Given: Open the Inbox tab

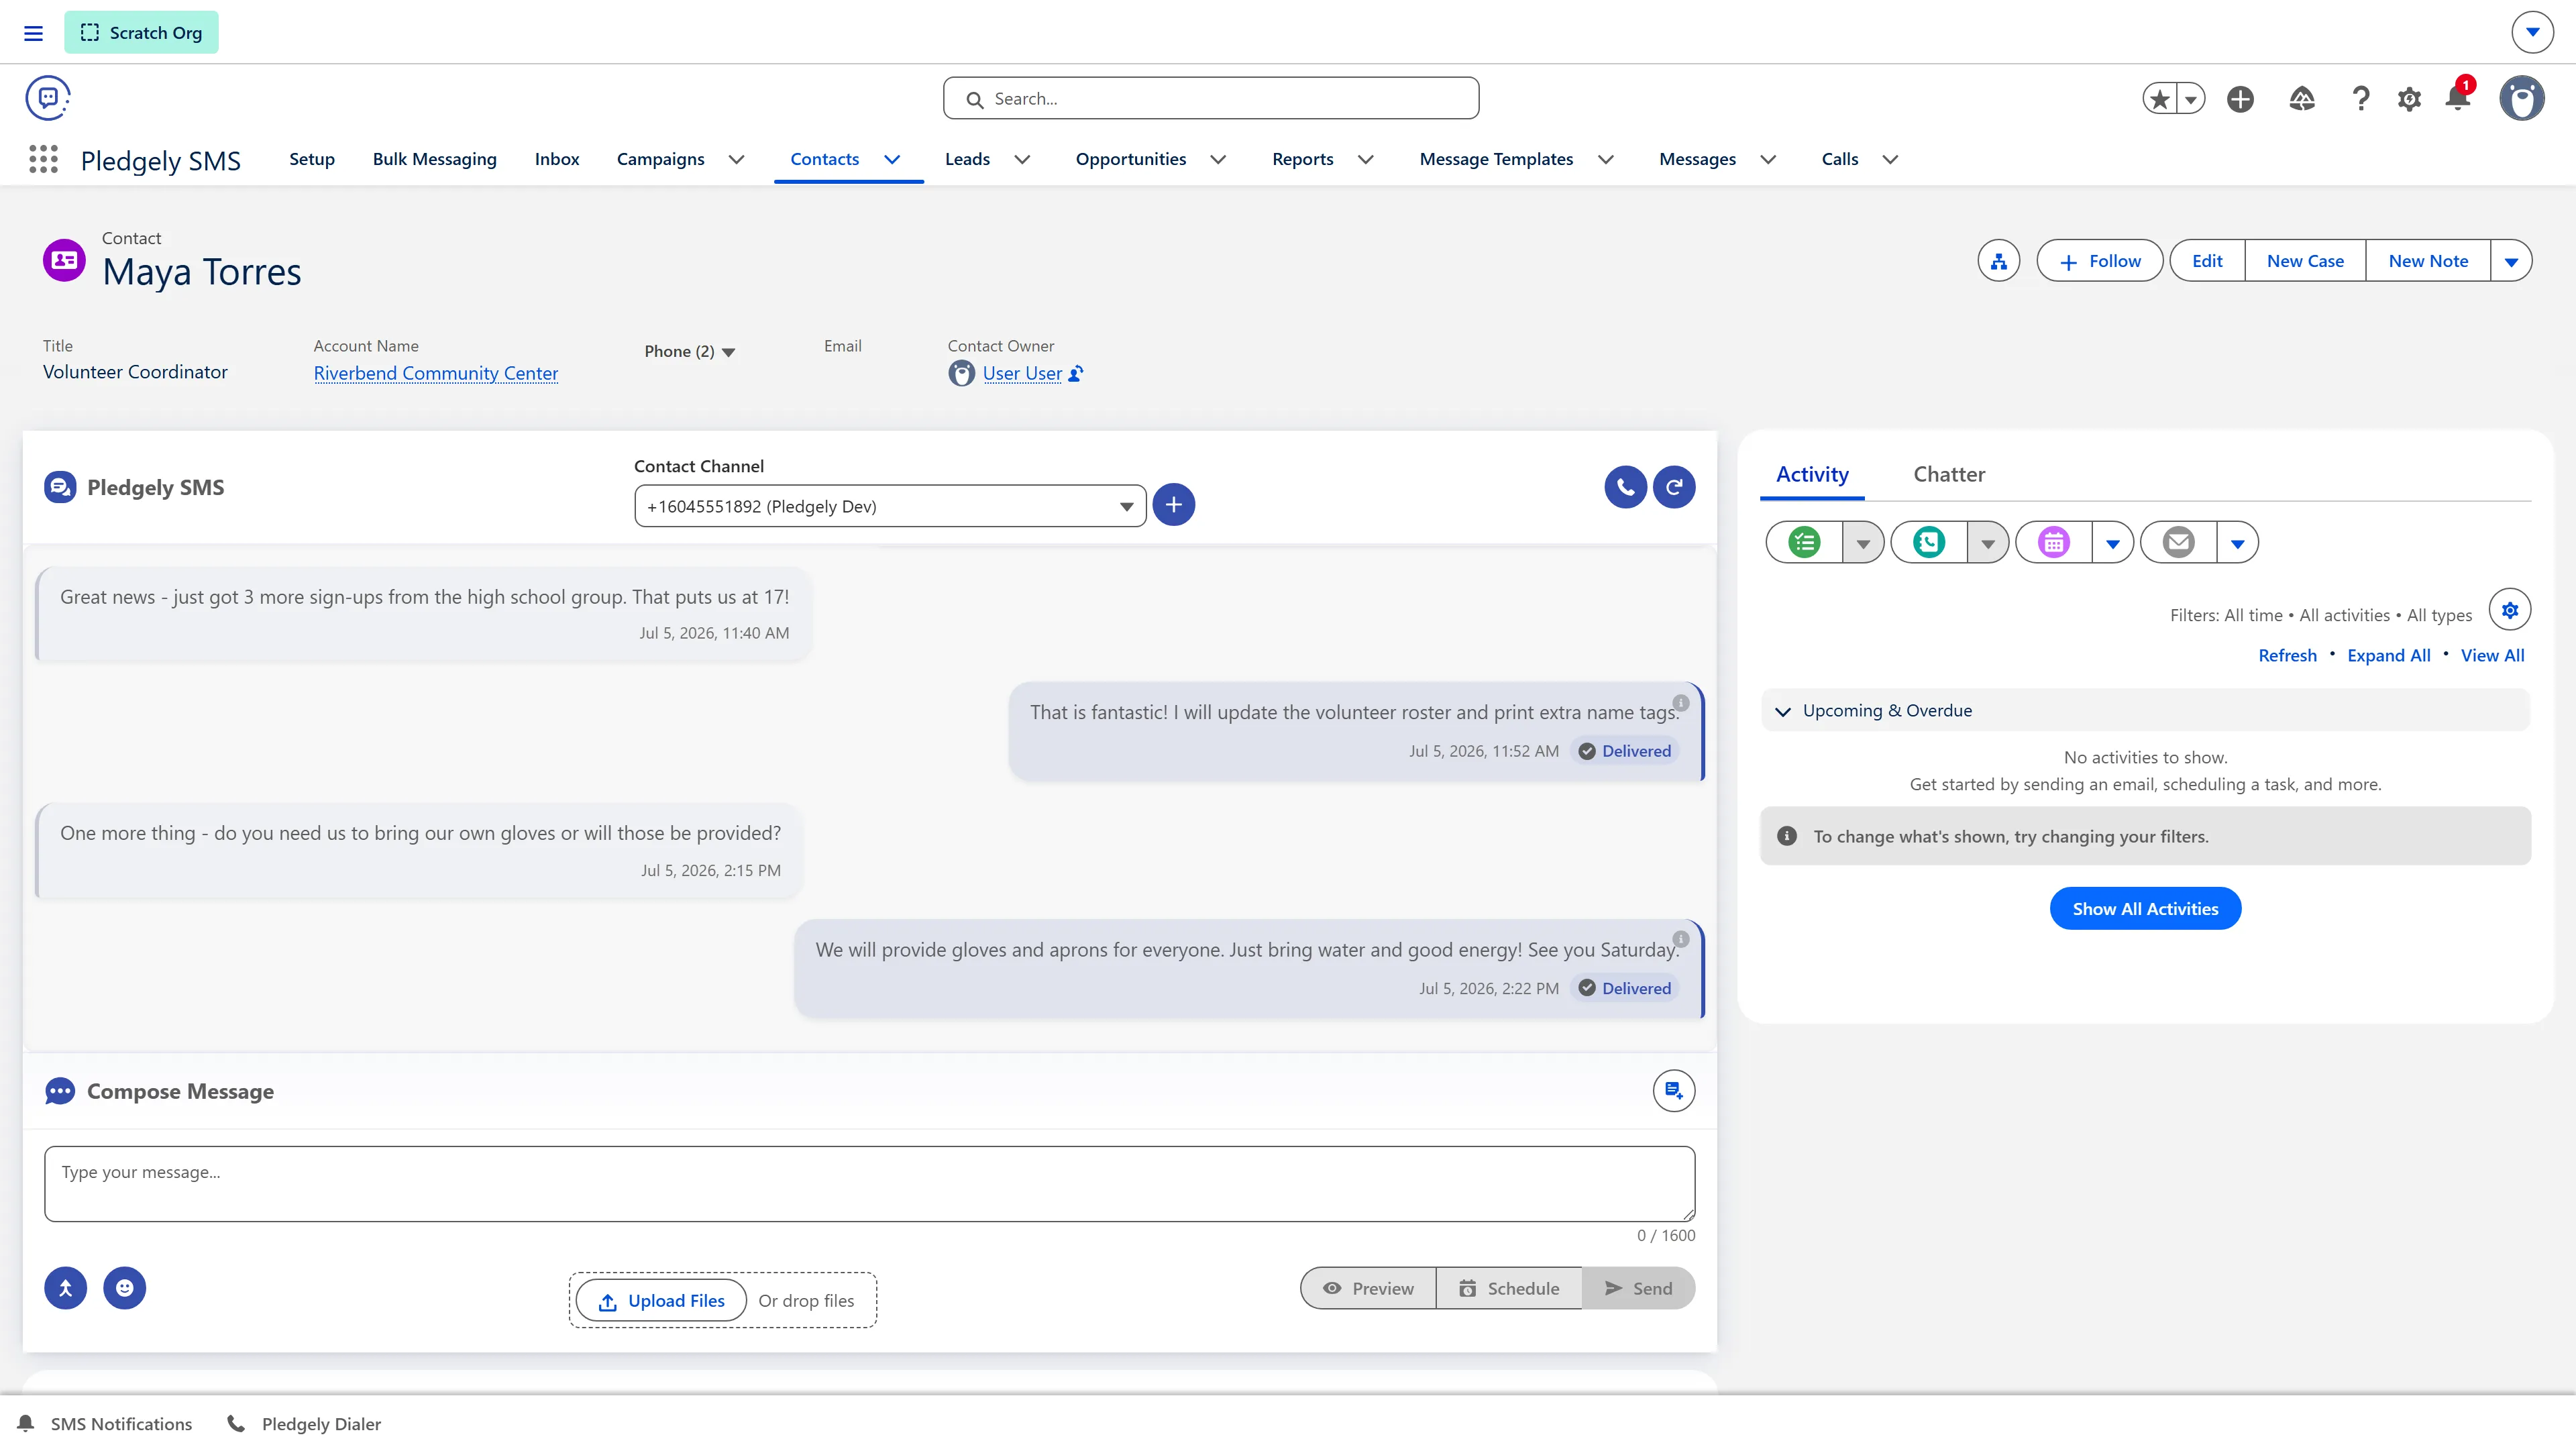Looking at the screenshot, I should click(x=557, y=159).
